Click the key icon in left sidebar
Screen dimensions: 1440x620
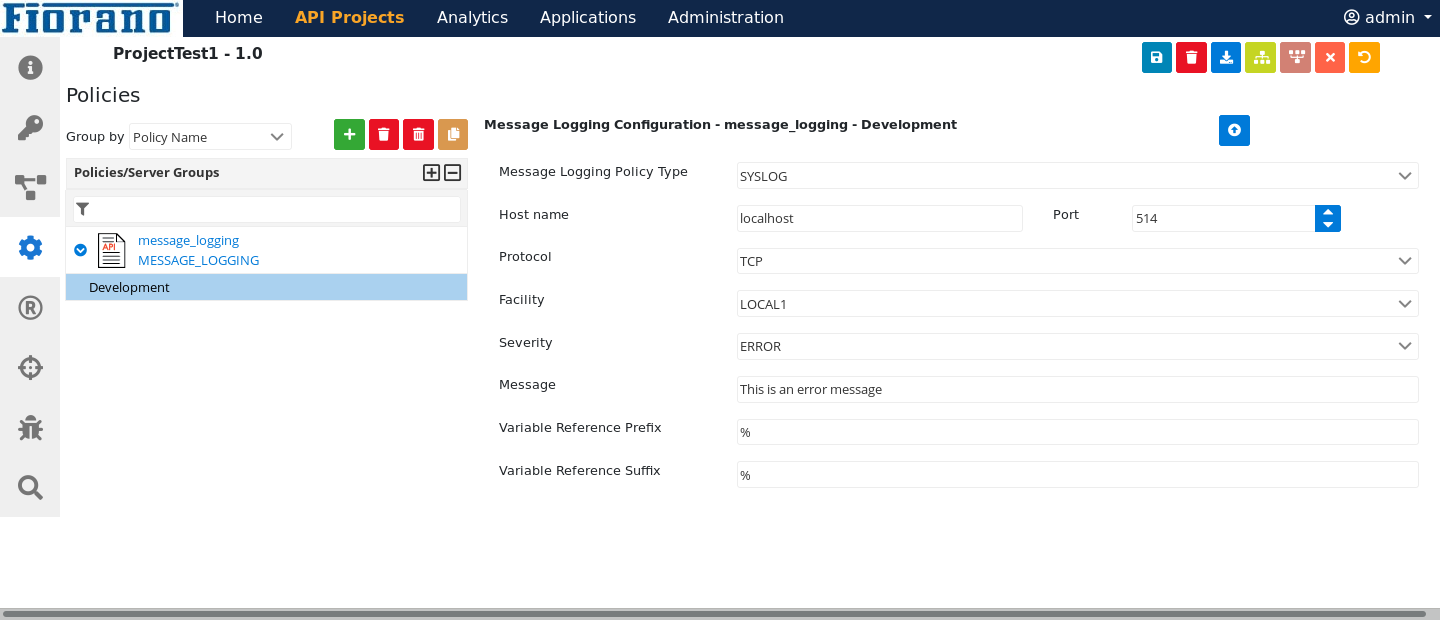[30, 128]
